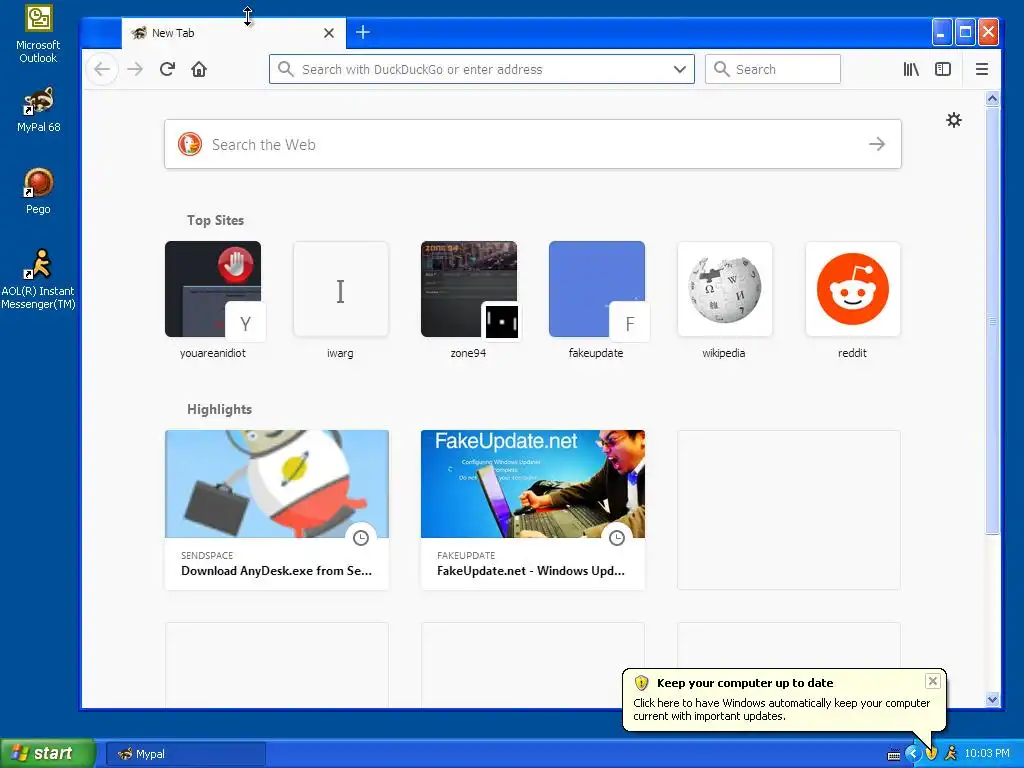Open Pego desktop shortcut
This screenshot has height=768, width=1024.
tap(38, 191)
